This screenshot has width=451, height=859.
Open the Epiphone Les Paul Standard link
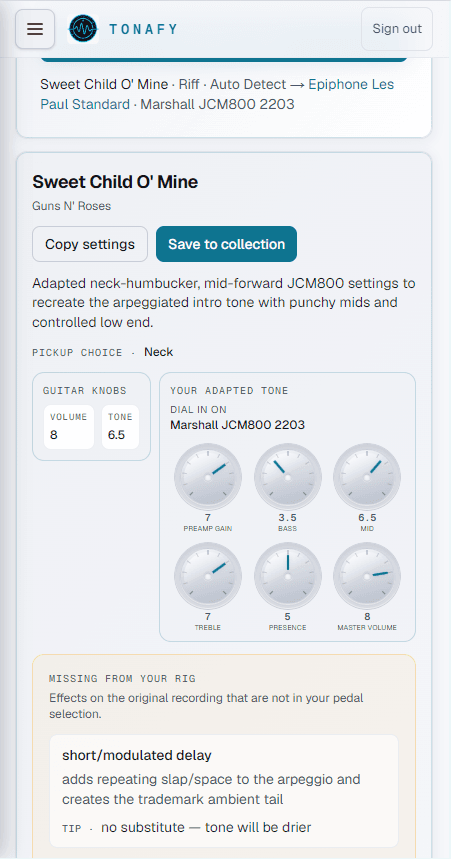(x=217, y=94)
